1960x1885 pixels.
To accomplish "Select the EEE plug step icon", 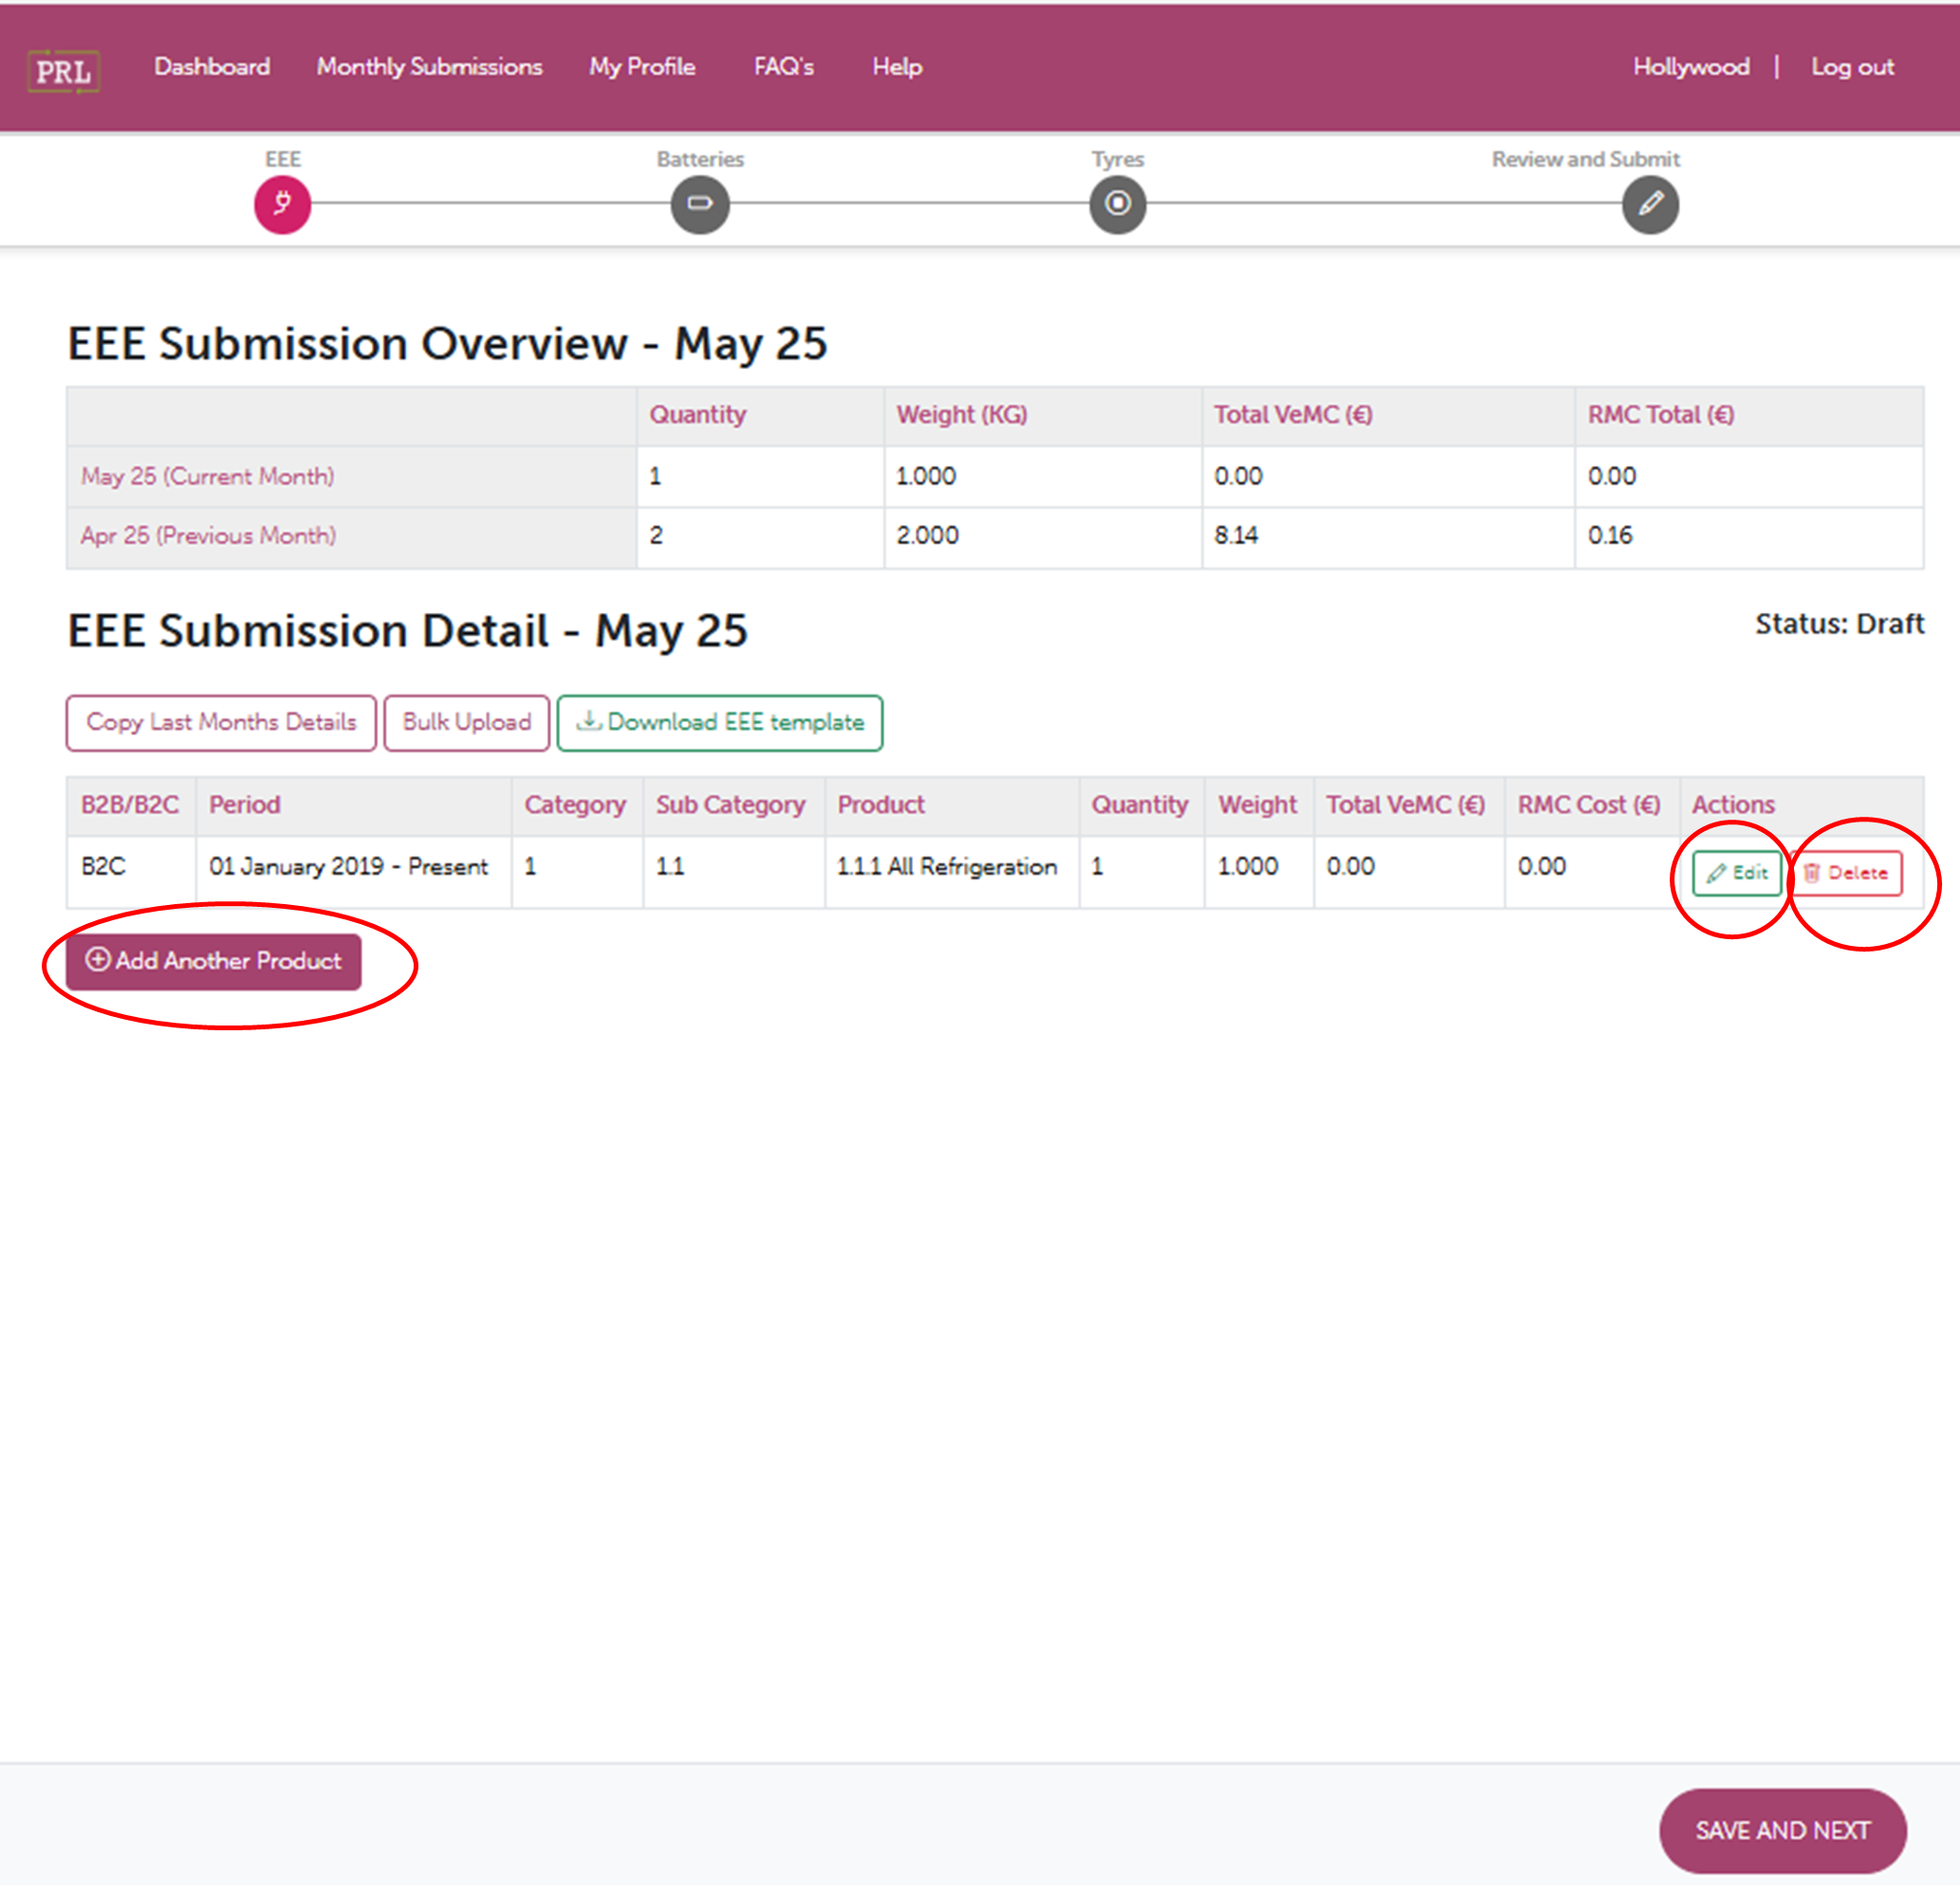I will click(282, 204).
